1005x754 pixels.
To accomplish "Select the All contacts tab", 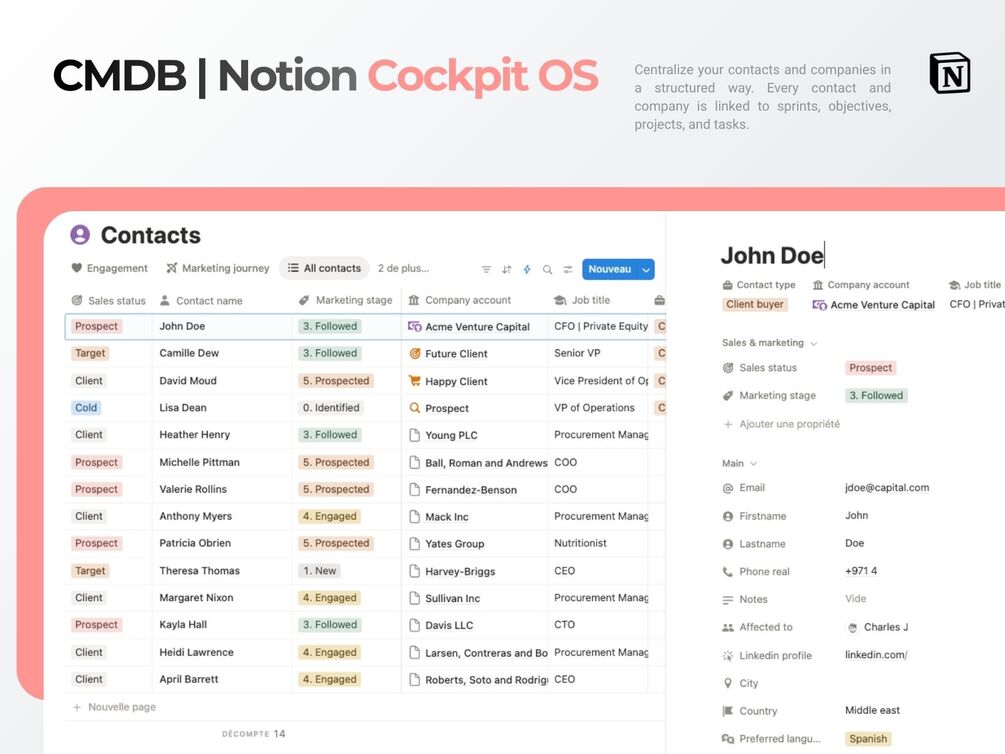I will pos(324,268).
